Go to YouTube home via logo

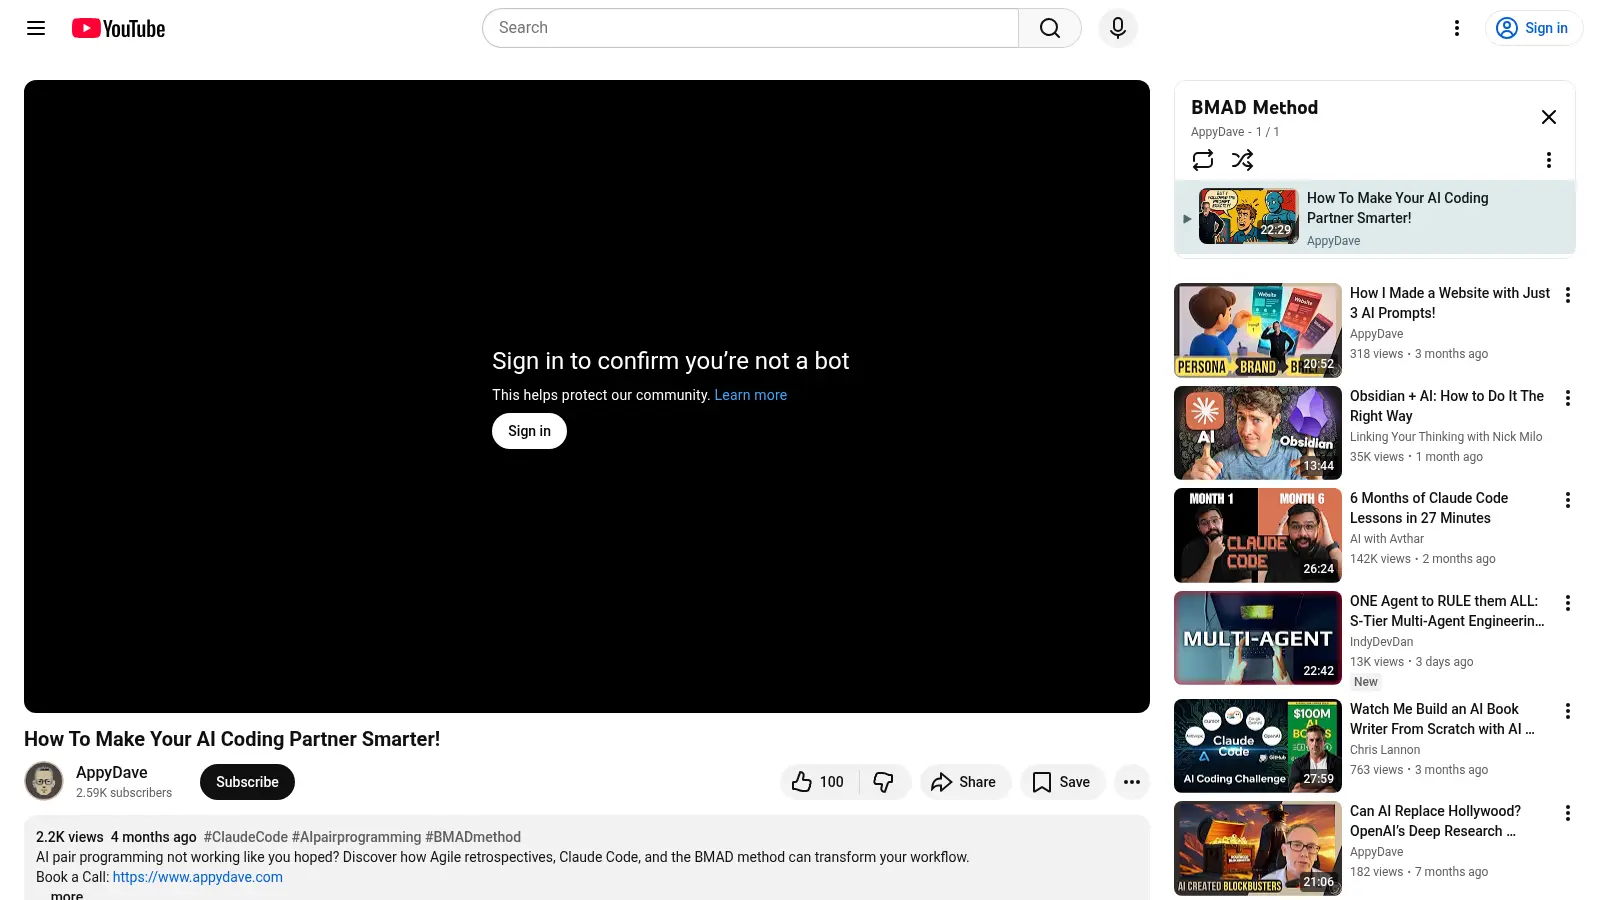click(x=118, y=28)
